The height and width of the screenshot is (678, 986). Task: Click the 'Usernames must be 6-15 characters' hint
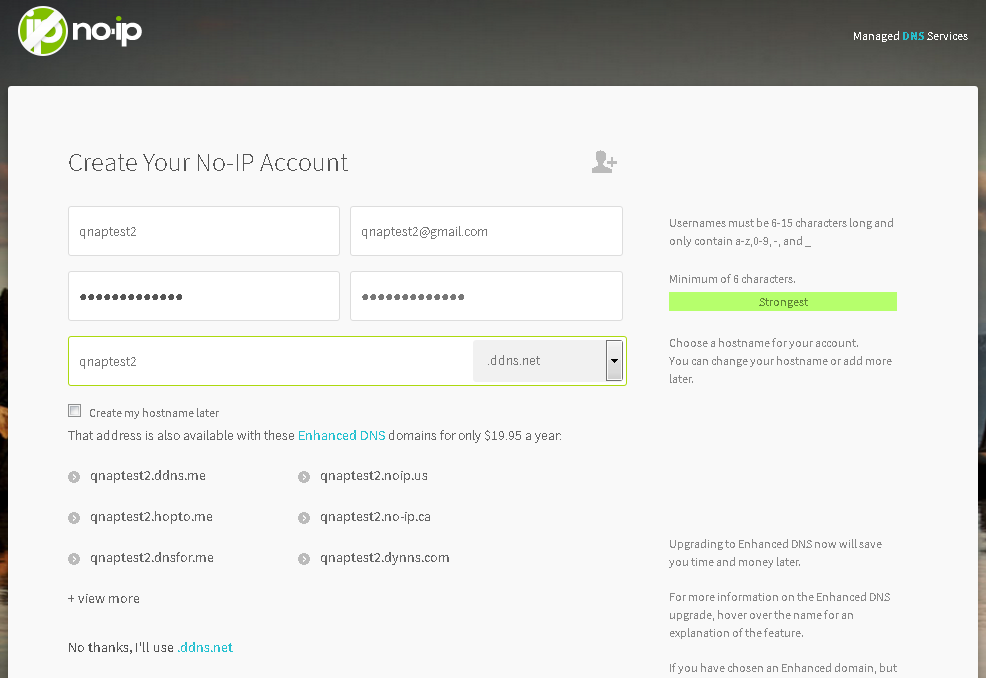781,232
